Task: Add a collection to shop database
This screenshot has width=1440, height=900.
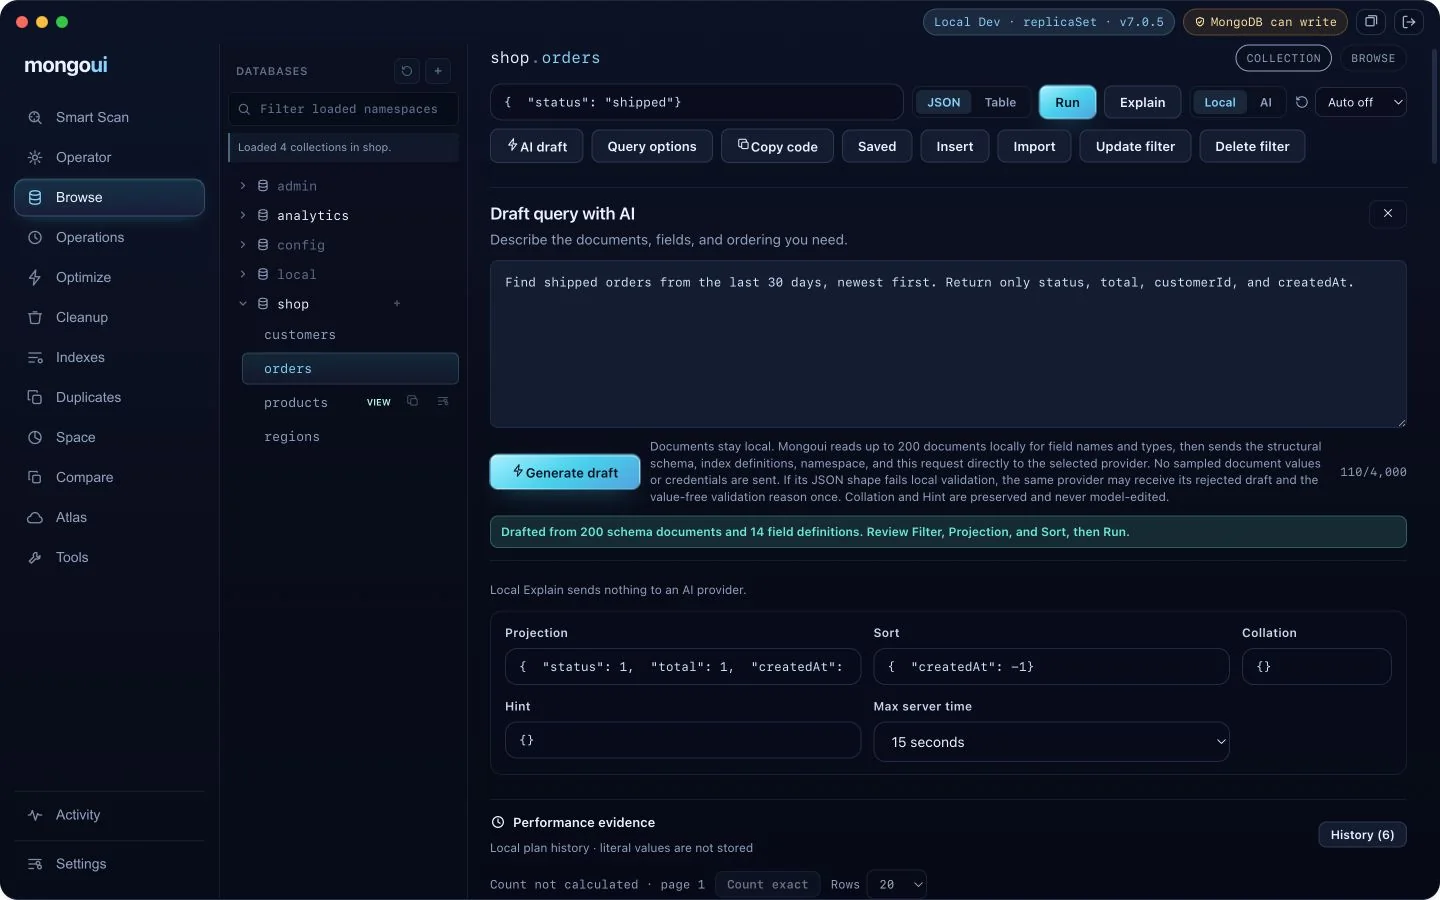Action: (397, 304)
